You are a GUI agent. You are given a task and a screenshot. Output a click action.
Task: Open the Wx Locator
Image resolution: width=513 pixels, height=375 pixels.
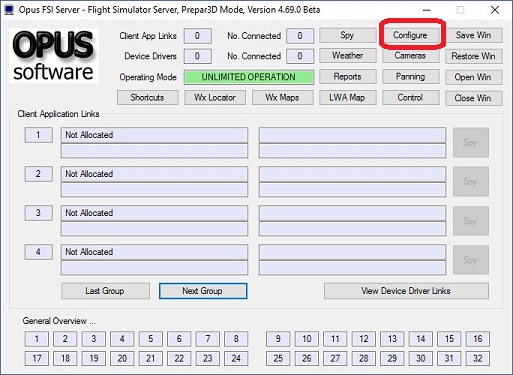tap(215, 98)
